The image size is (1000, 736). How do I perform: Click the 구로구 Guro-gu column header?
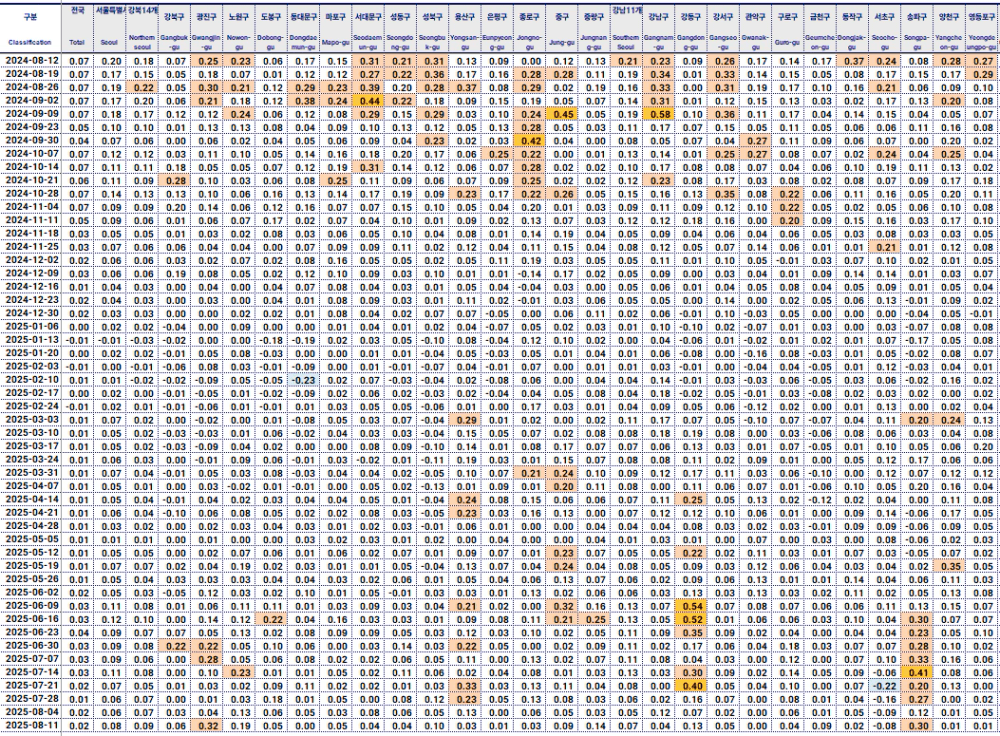788,28
